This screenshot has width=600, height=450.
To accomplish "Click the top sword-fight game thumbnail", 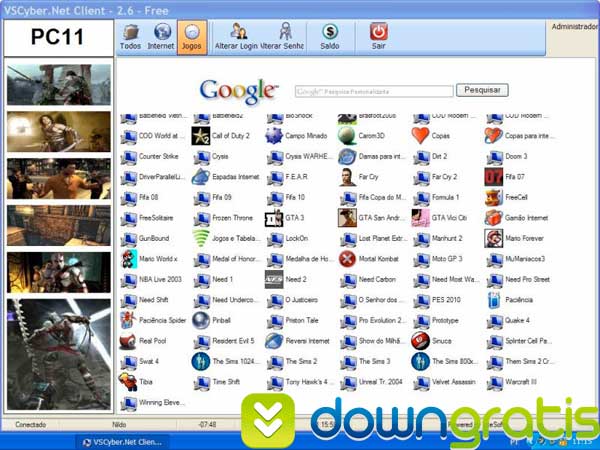I will [59, 85].
